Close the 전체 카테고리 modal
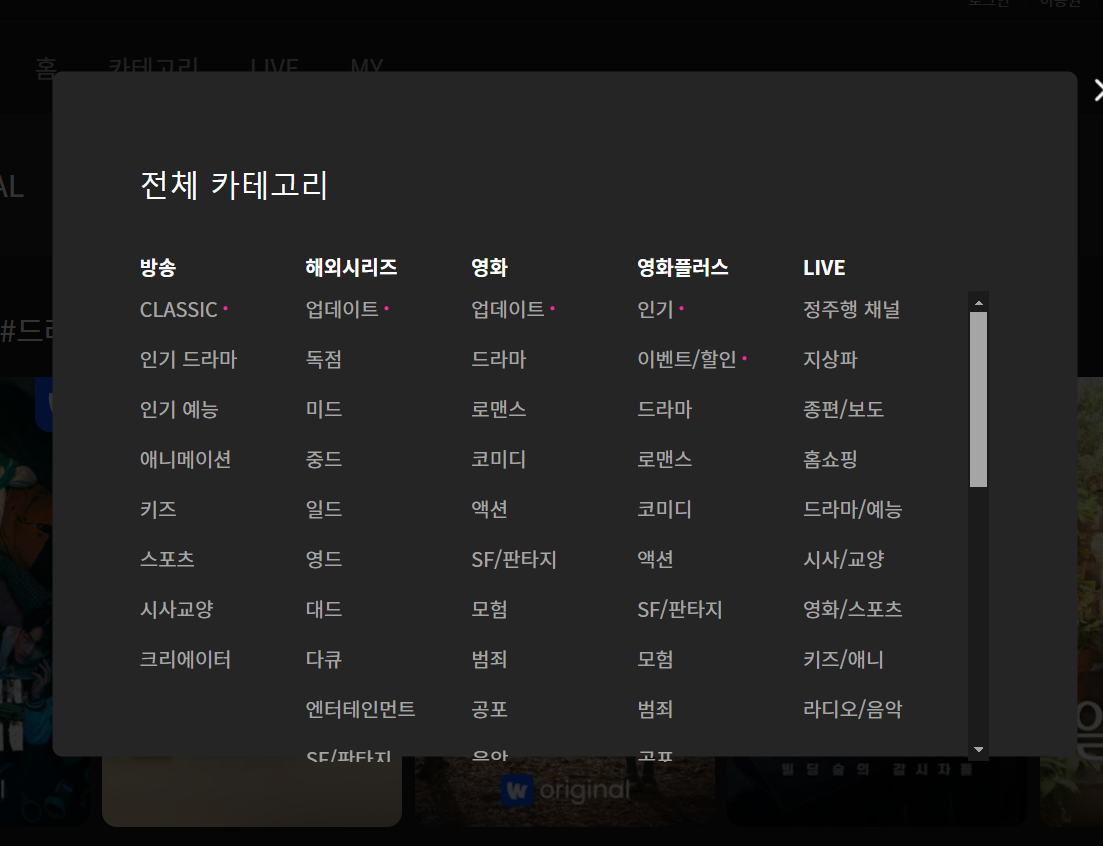 1098,90
